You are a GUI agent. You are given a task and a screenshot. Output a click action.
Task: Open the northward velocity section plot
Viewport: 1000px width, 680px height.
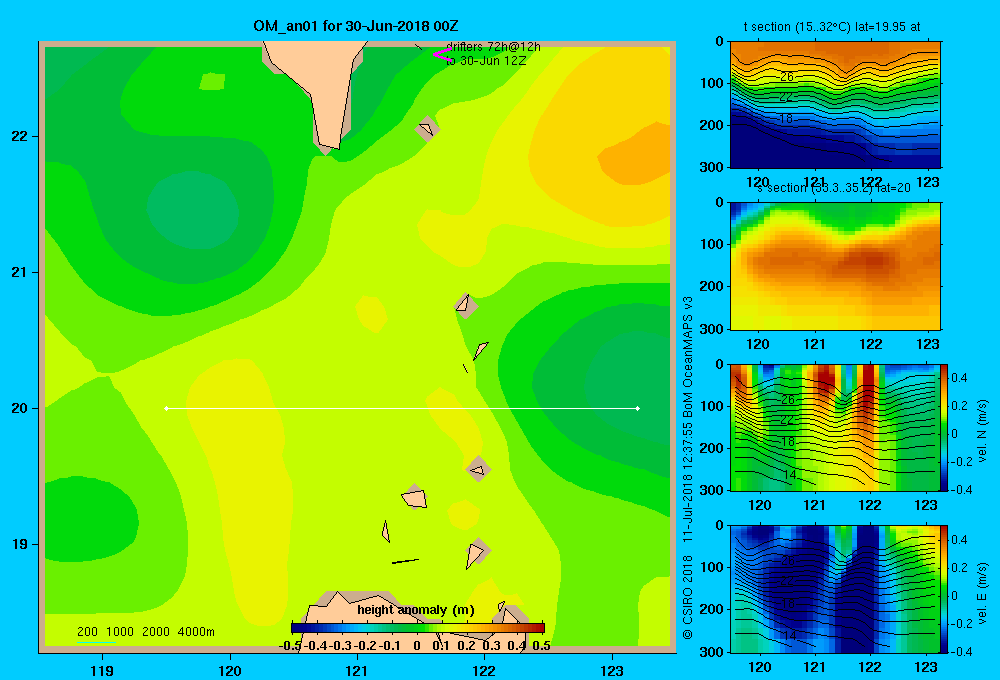pos(835,427)
